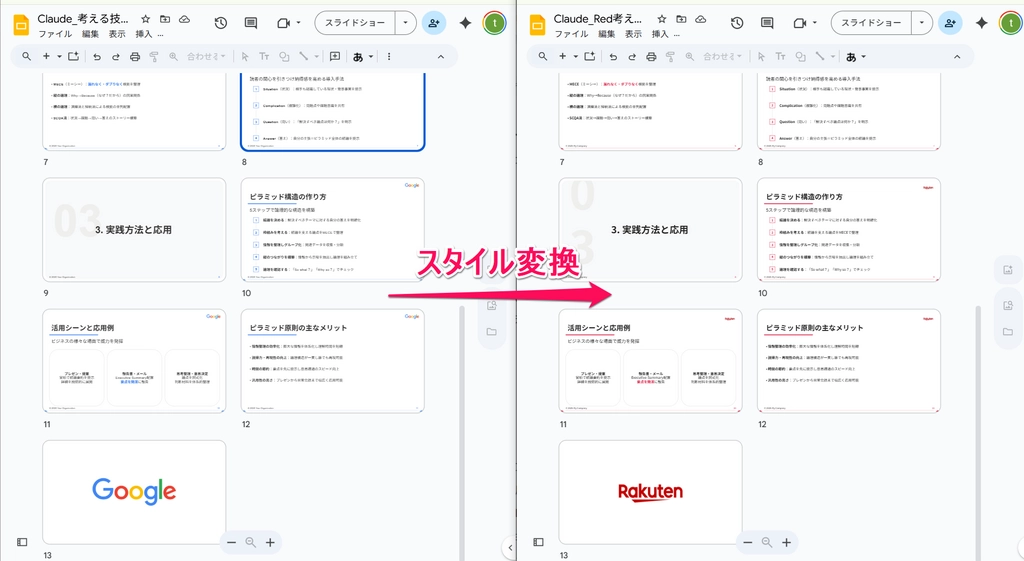The height and width of the screenshot is (561, 1024).
Task: Launch Gemini sparkle in left window
Action: [465, 23]
